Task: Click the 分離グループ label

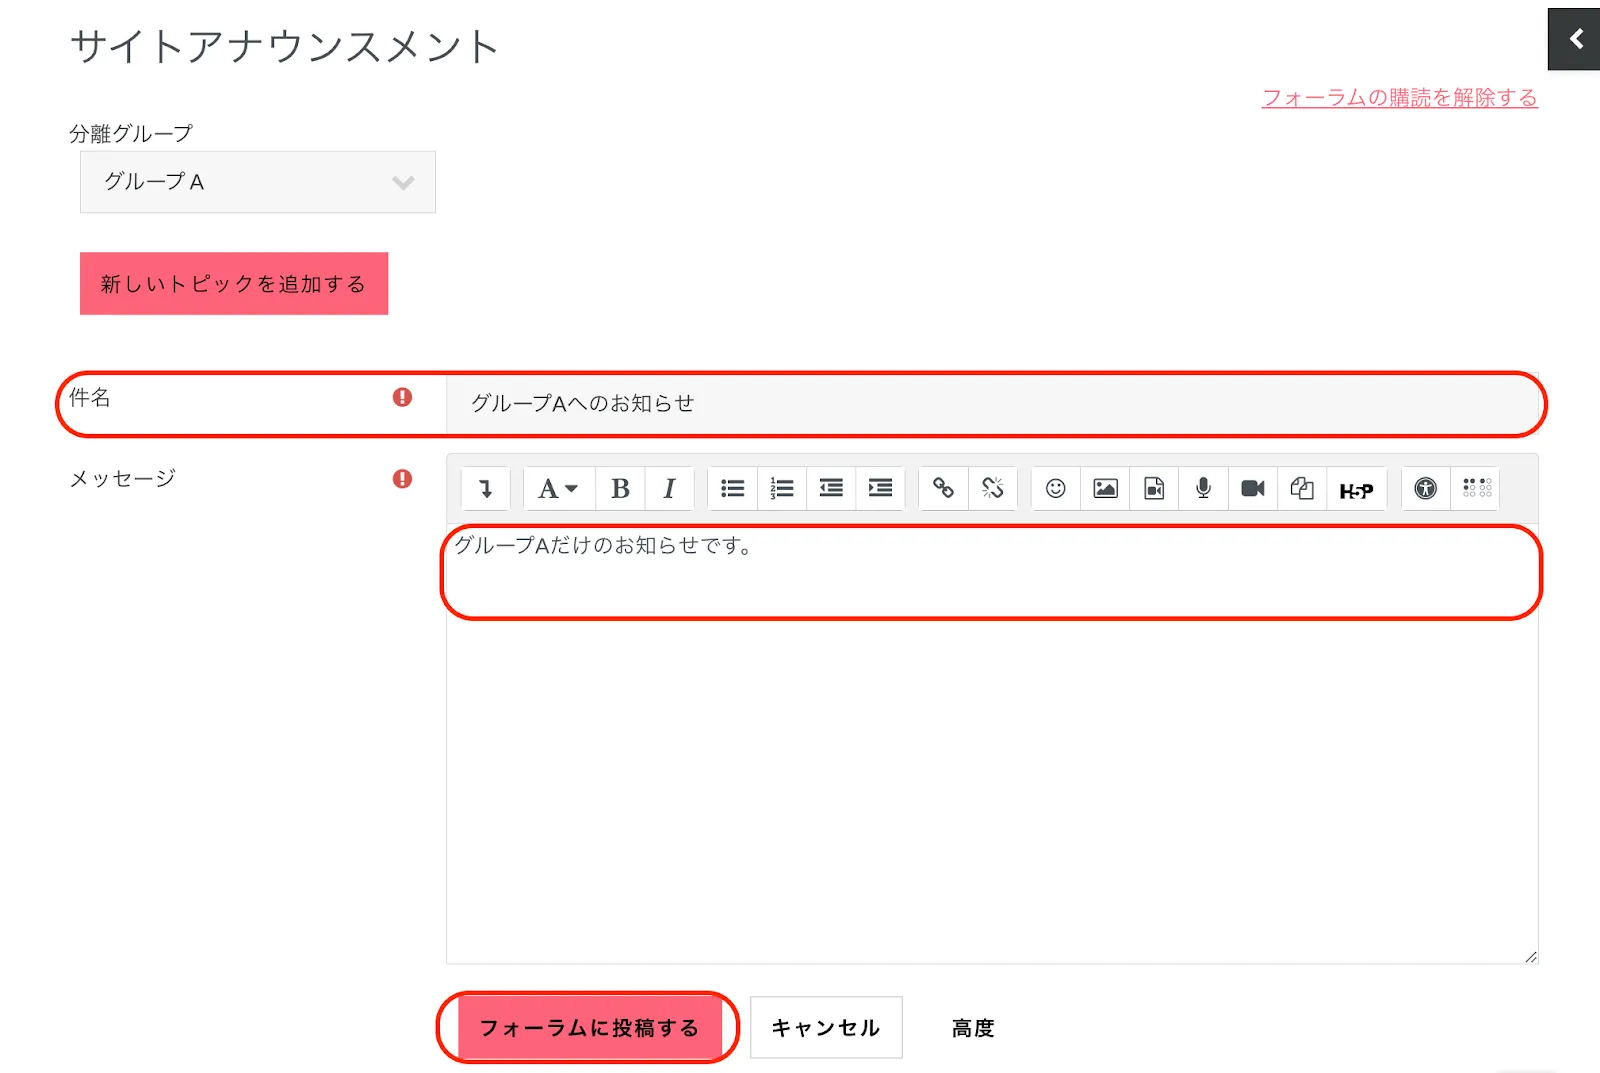Action: tap(131, 133)
